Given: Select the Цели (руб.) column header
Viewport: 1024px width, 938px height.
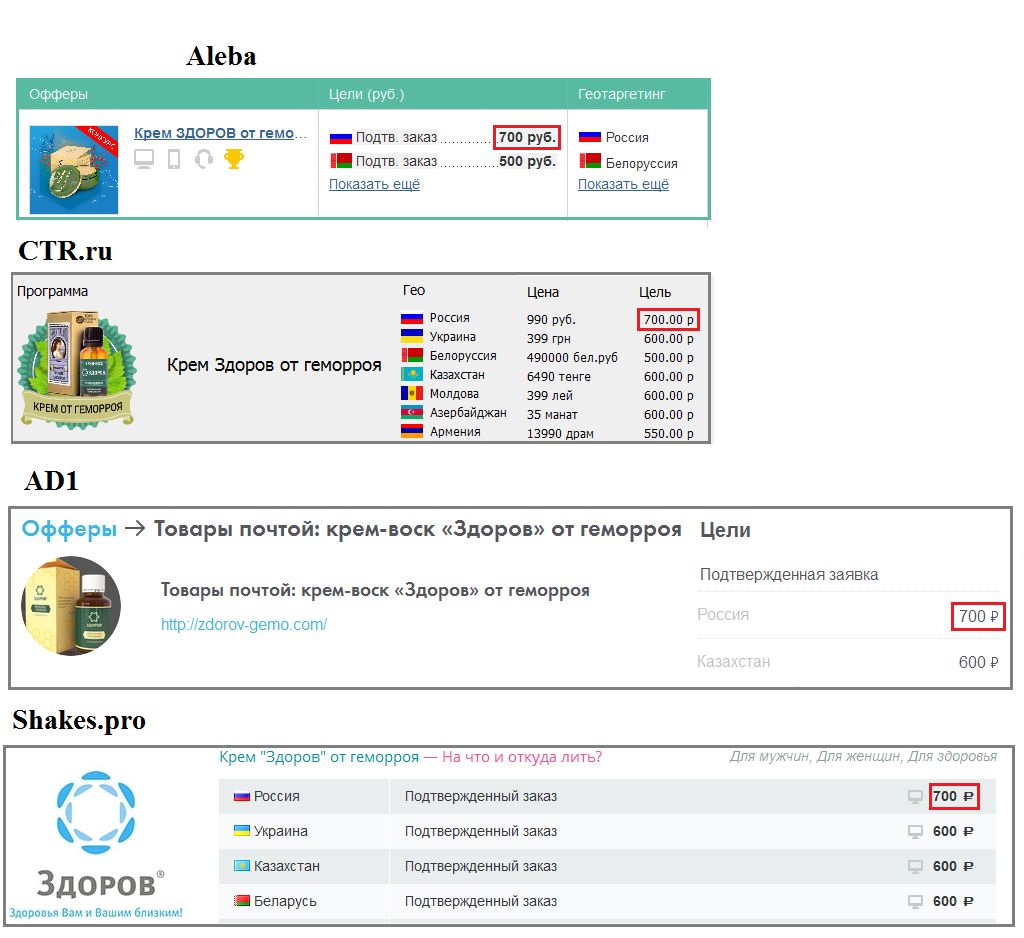Looking at the screenshot, I should [x=366, y=94].
